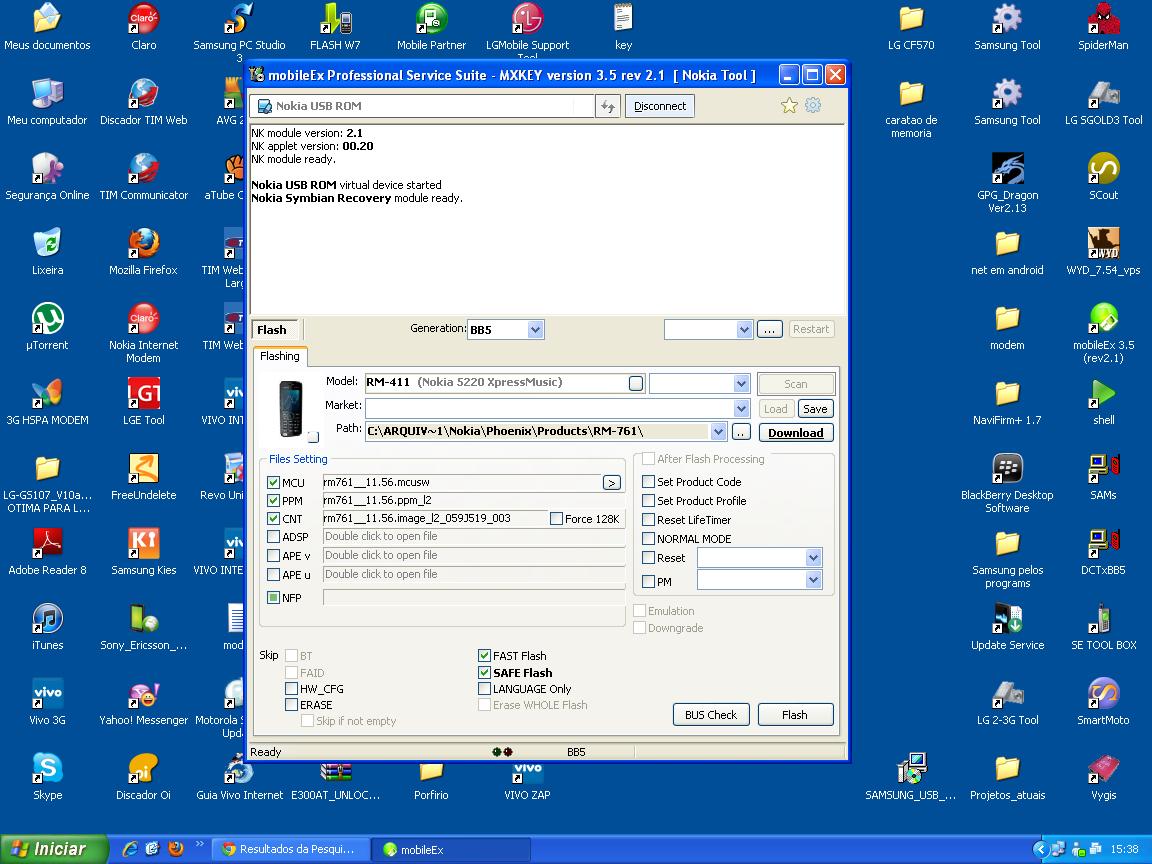Launch Skype from the desktop

[x=47, y=774]
